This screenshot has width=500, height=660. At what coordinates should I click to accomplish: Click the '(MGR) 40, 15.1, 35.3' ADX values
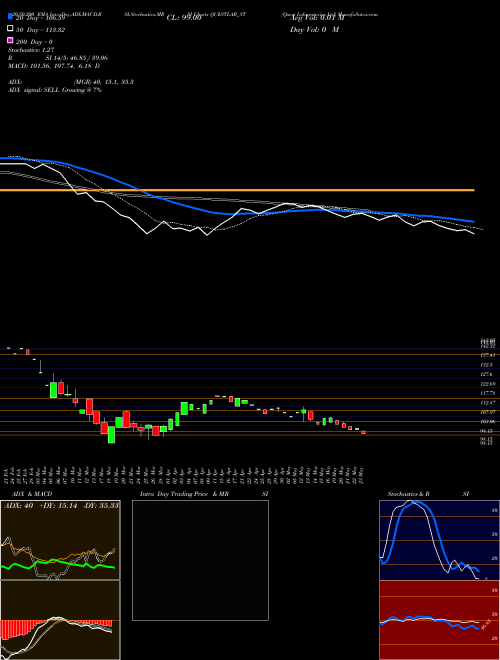tap(104, 82)
